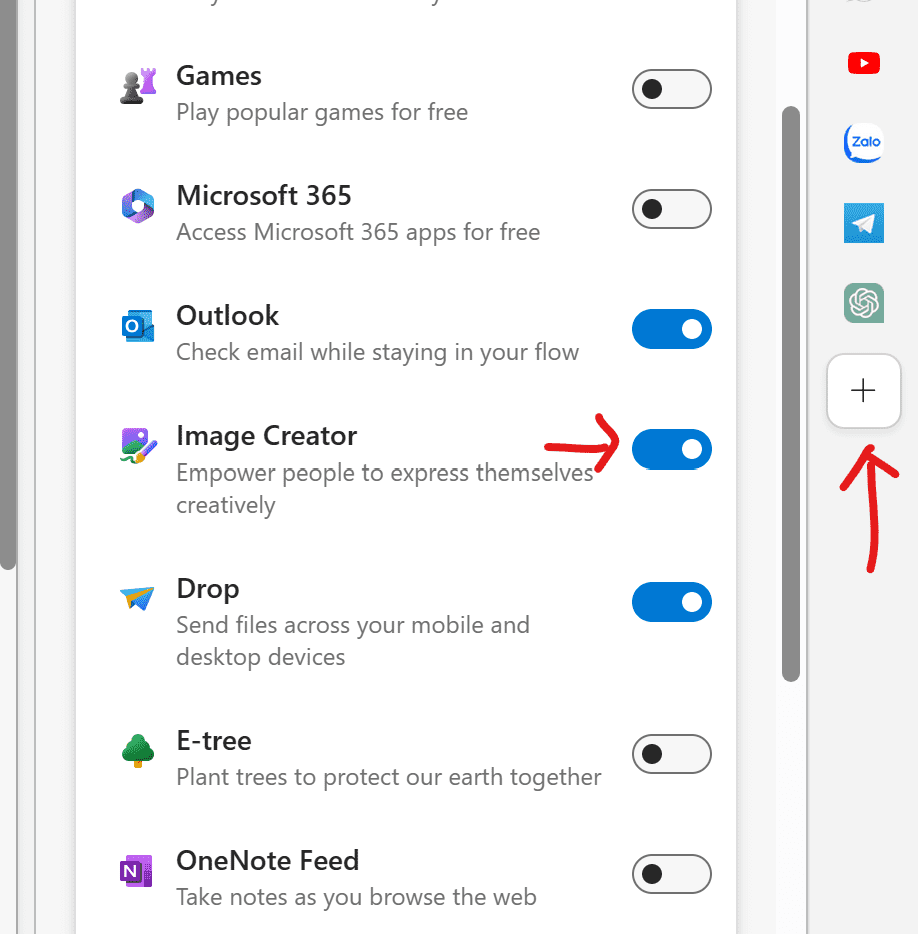The height and width of the screenshot is (934, 918).
Task: Click "Access Microsoft 365 apps for free" text
Action: click(358, 232)
